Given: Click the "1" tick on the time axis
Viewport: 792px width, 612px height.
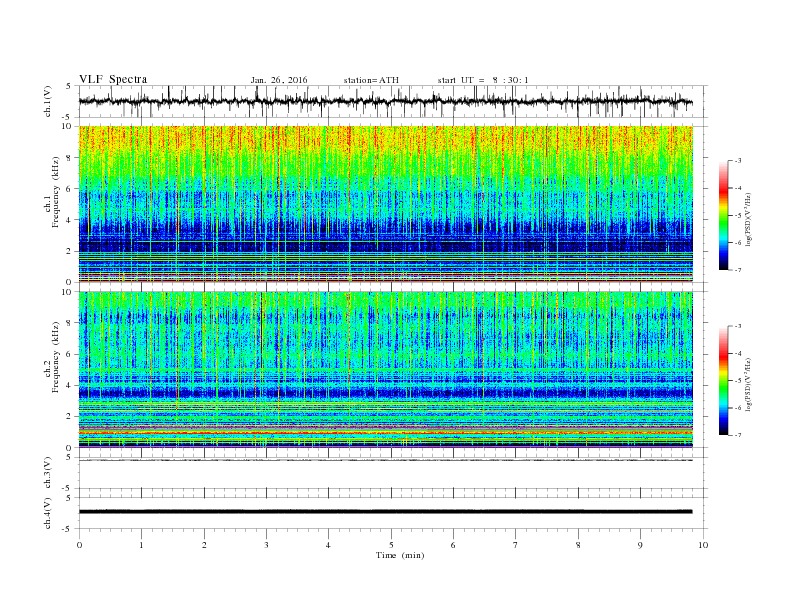Looking at the screenshot, I should pyautogui.click(x=141, y=545).
